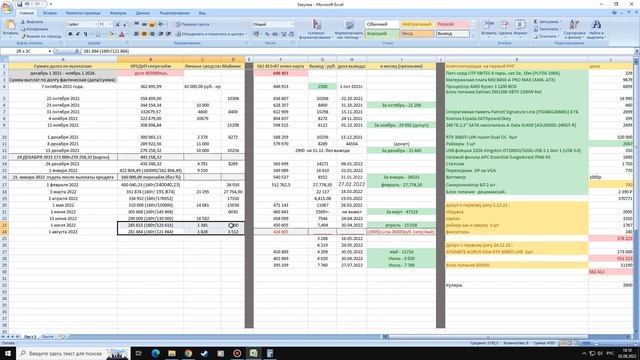This screenshot has height=360, width=640.
Task: Open Sort and Filter menu
Action: click(x=574, y=29)
